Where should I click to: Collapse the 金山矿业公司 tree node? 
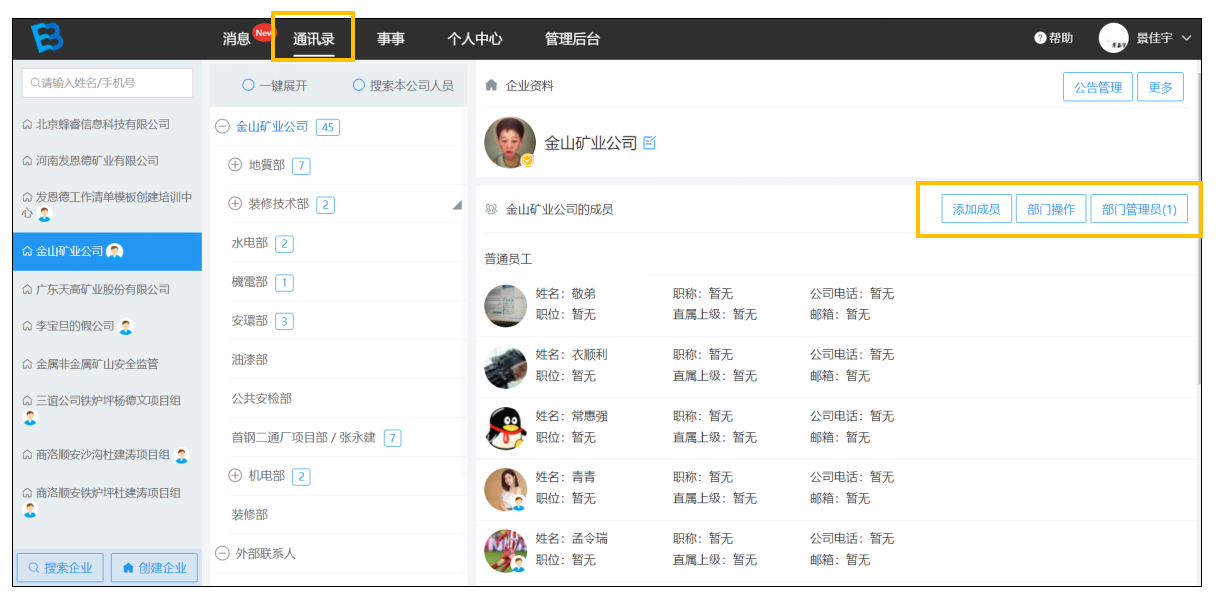pos(223,127)
